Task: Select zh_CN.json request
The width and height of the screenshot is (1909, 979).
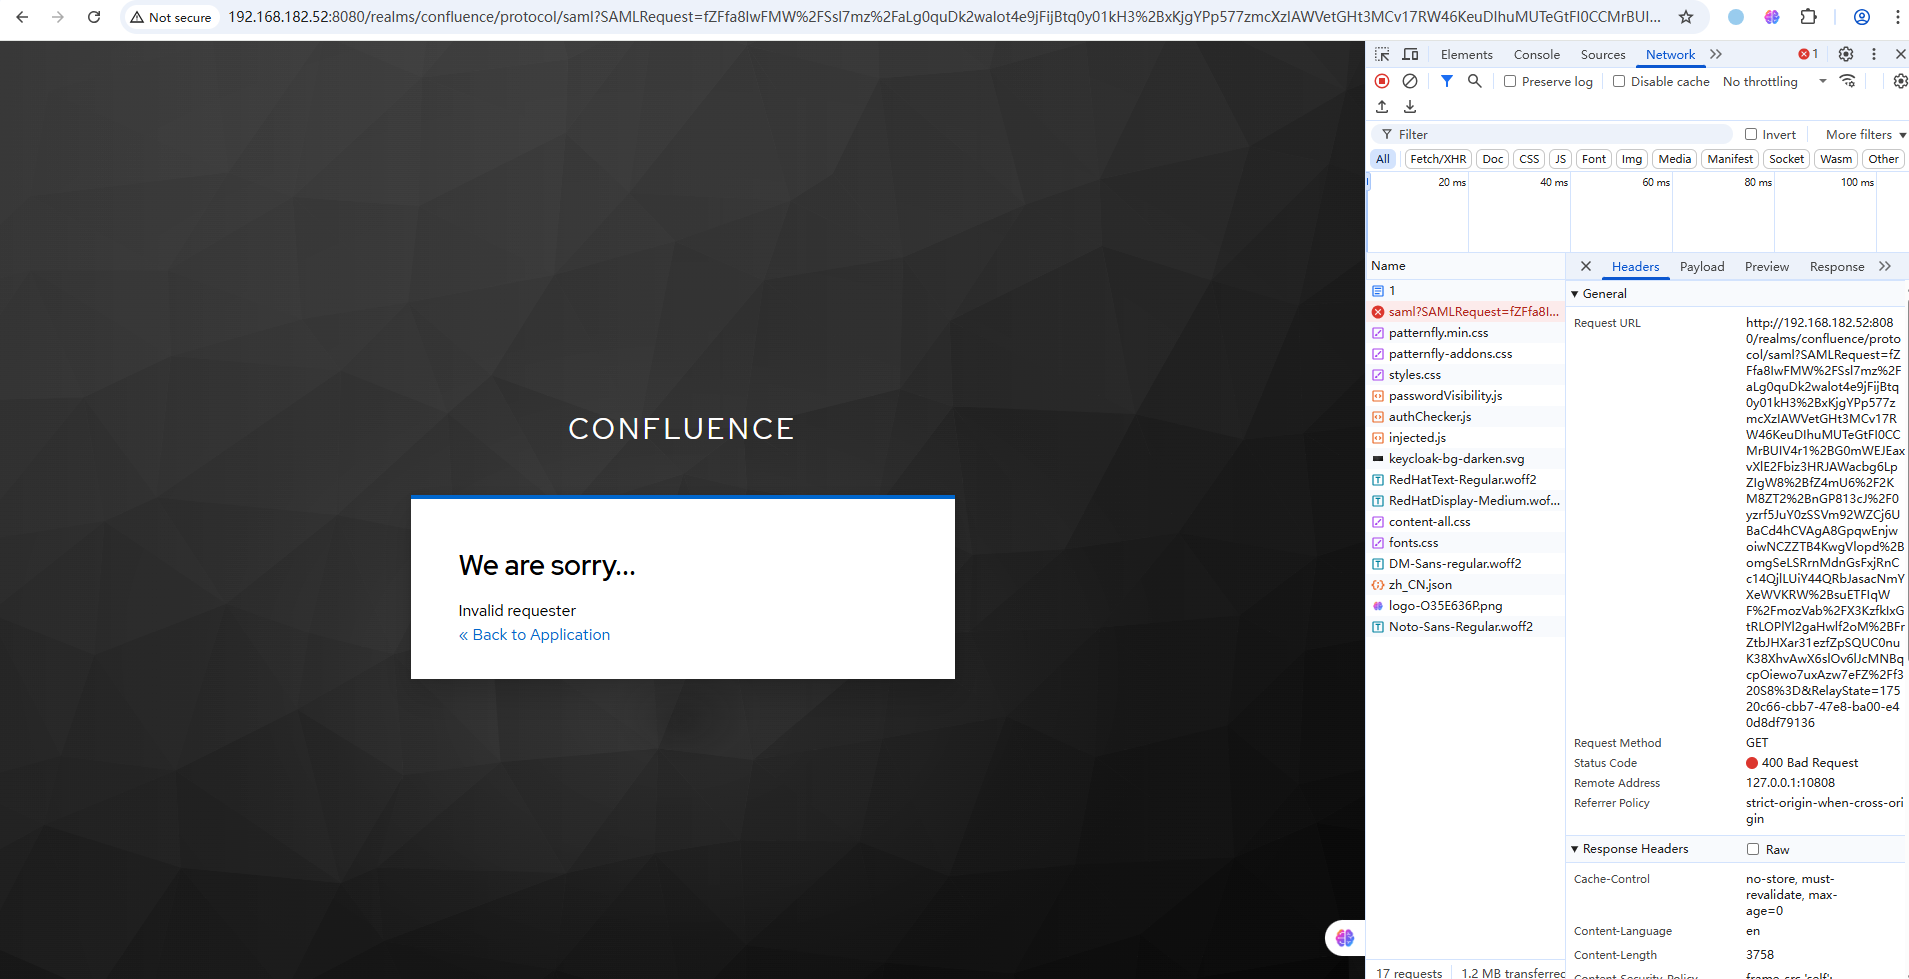Action: tap(1465, 585)
